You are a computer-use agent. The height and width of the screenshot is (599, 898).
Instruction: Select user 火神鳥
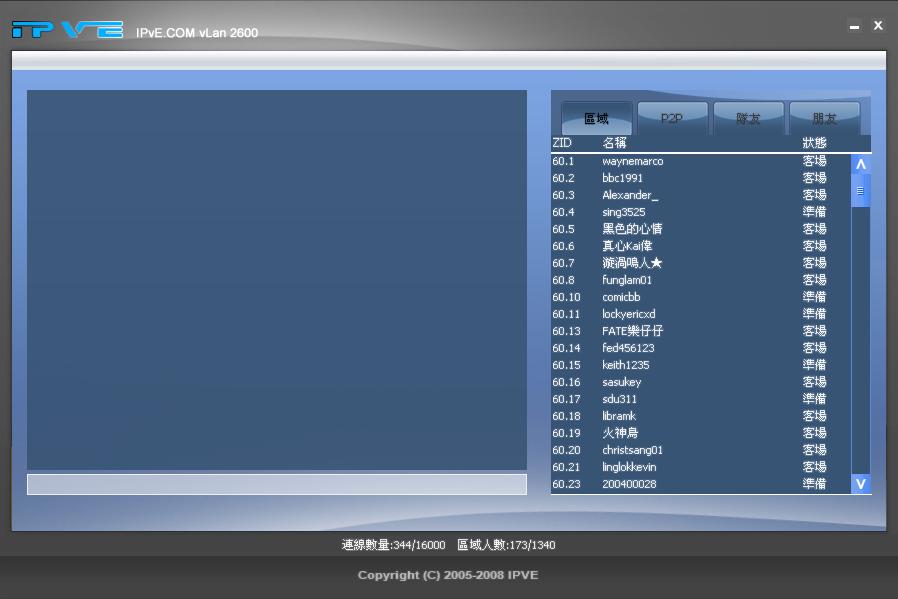(700, 433)
